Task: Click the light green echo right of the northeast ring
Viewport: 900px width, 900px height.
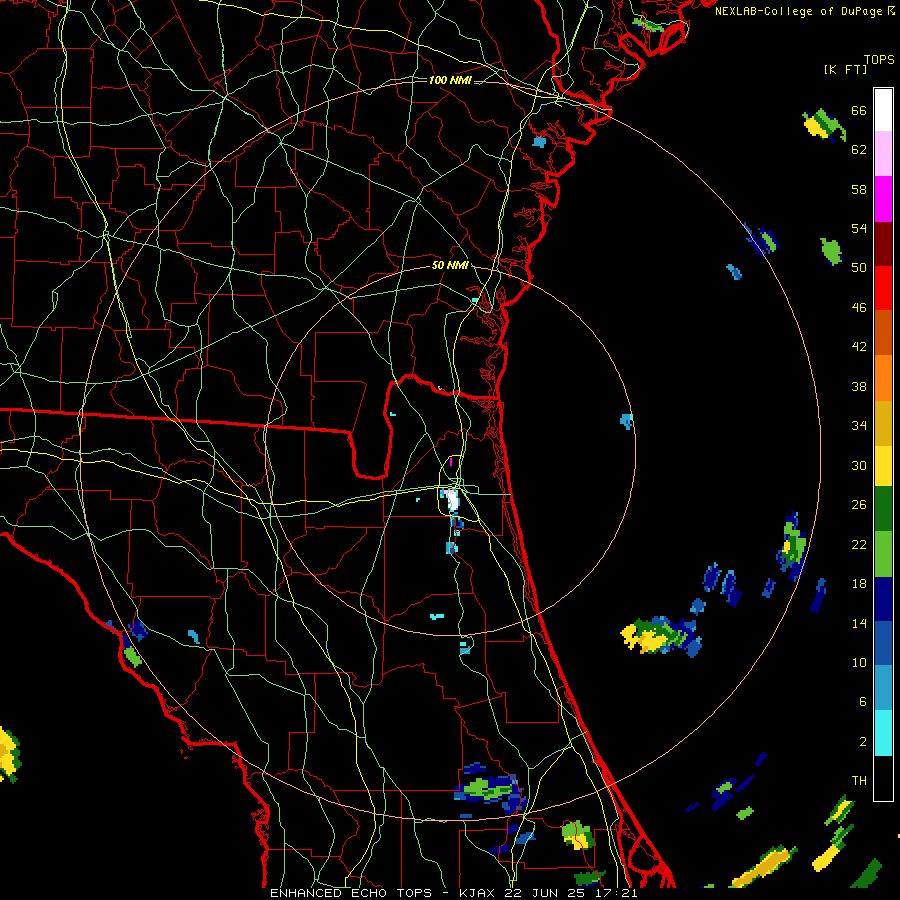Action: click(x=831, y=251)
